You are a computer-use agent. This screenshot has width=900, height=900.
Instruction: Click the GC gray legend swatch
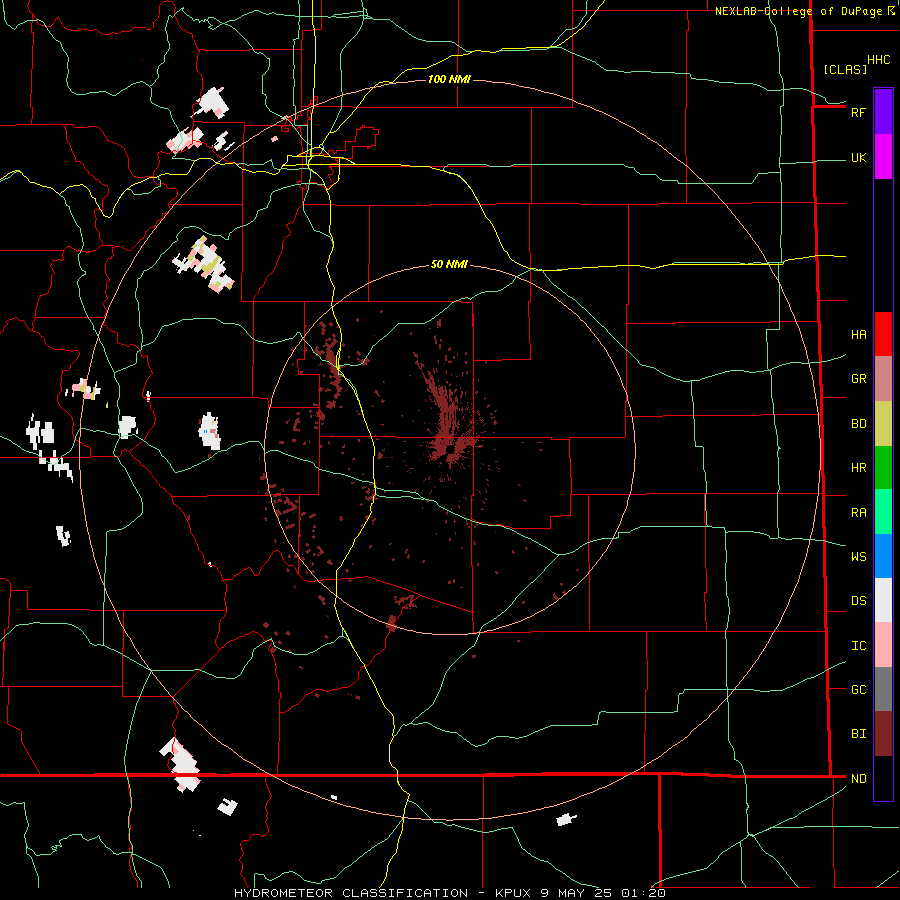[x=883, y=689]
